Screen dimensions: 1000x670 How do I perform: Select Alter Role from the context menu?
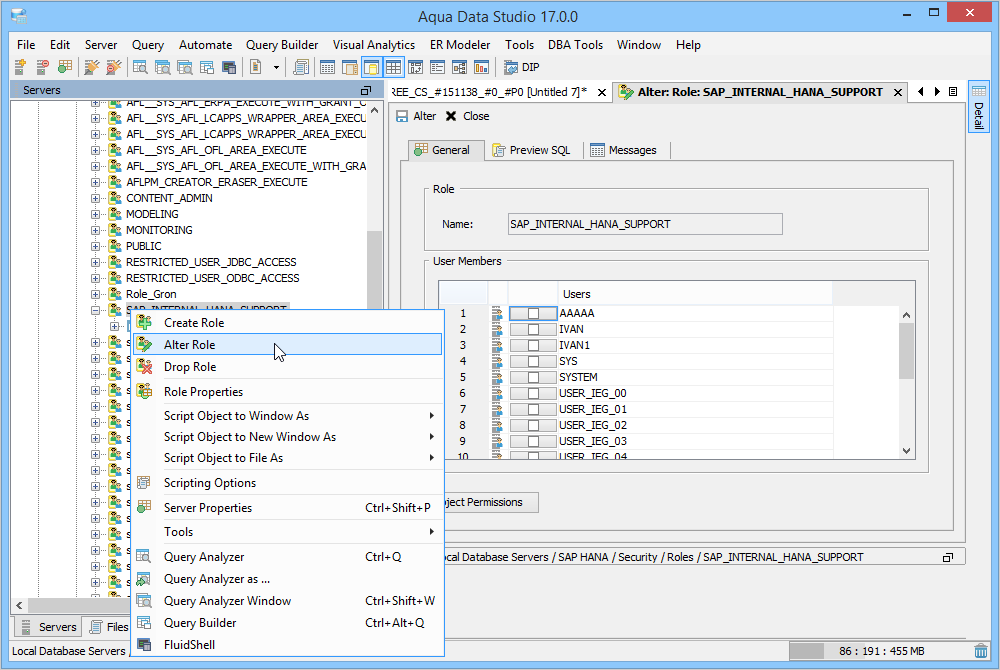pyautogui.click(x=190, y=345)
